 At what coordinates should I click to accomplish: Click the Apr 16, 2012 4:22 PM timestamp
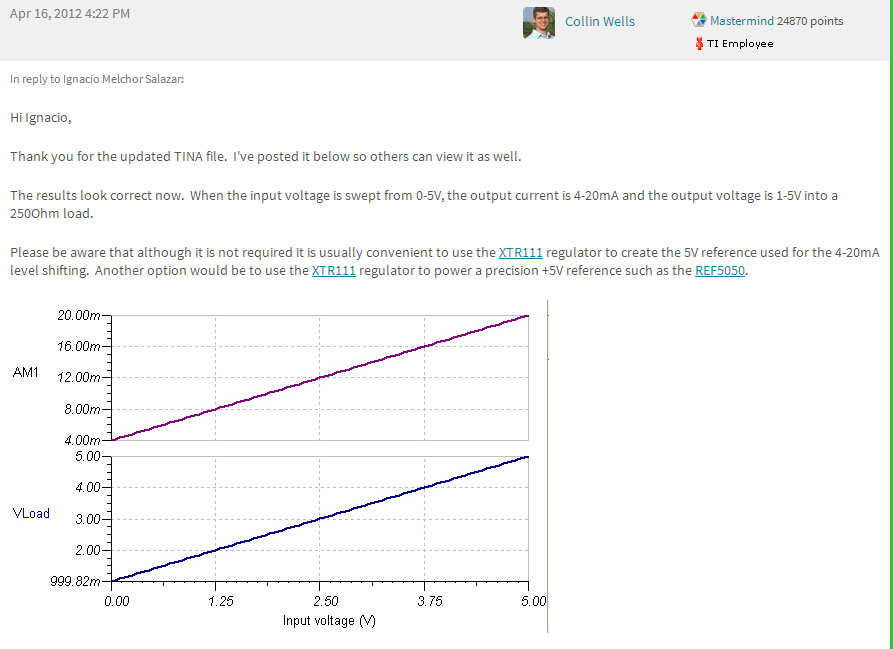(x=69, y=14)
